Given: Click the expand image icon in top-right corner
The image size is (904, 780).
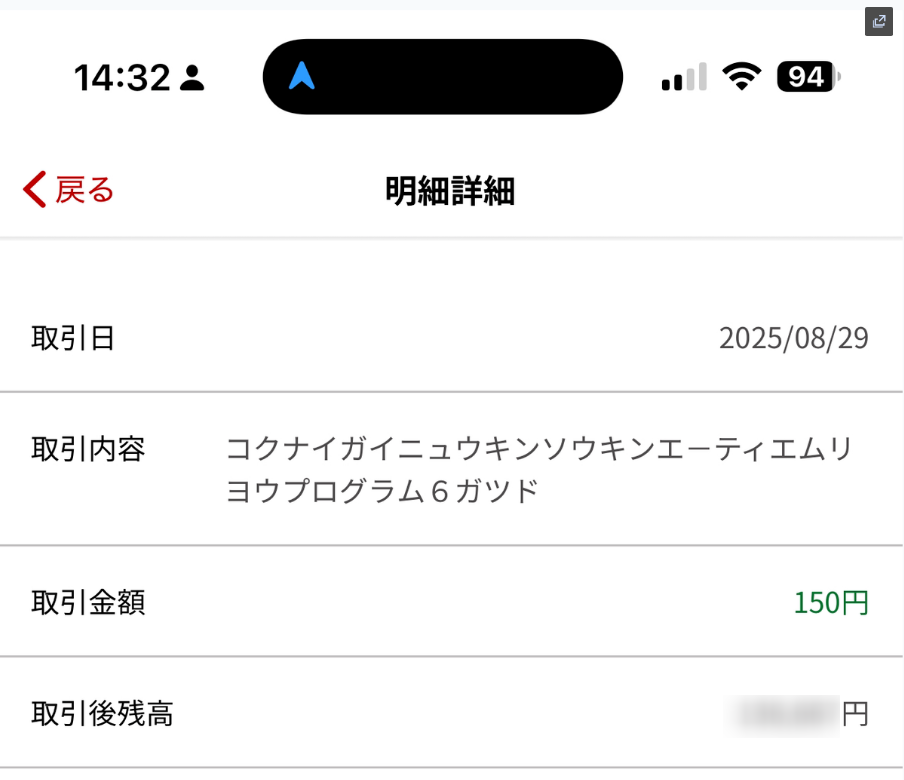Looking at the screenshot, I should click(878, 22).
